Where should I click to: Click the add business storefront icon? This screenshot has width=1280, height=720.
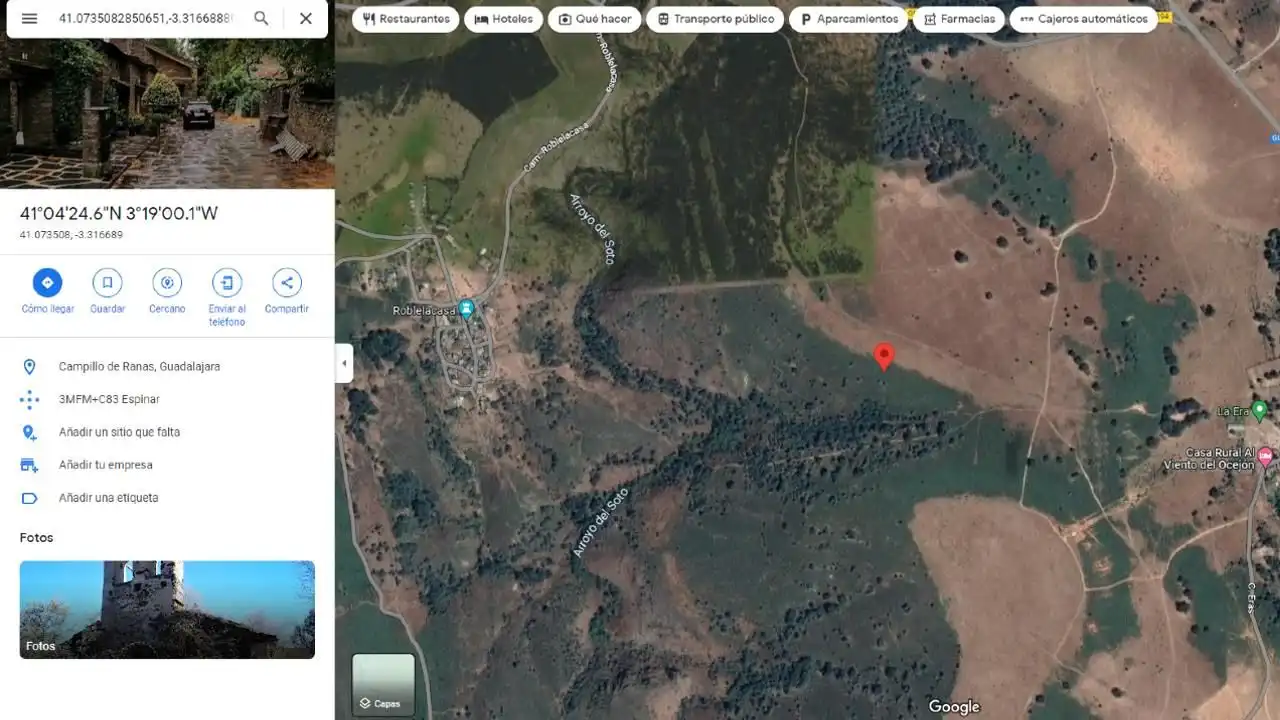[29, 465]
